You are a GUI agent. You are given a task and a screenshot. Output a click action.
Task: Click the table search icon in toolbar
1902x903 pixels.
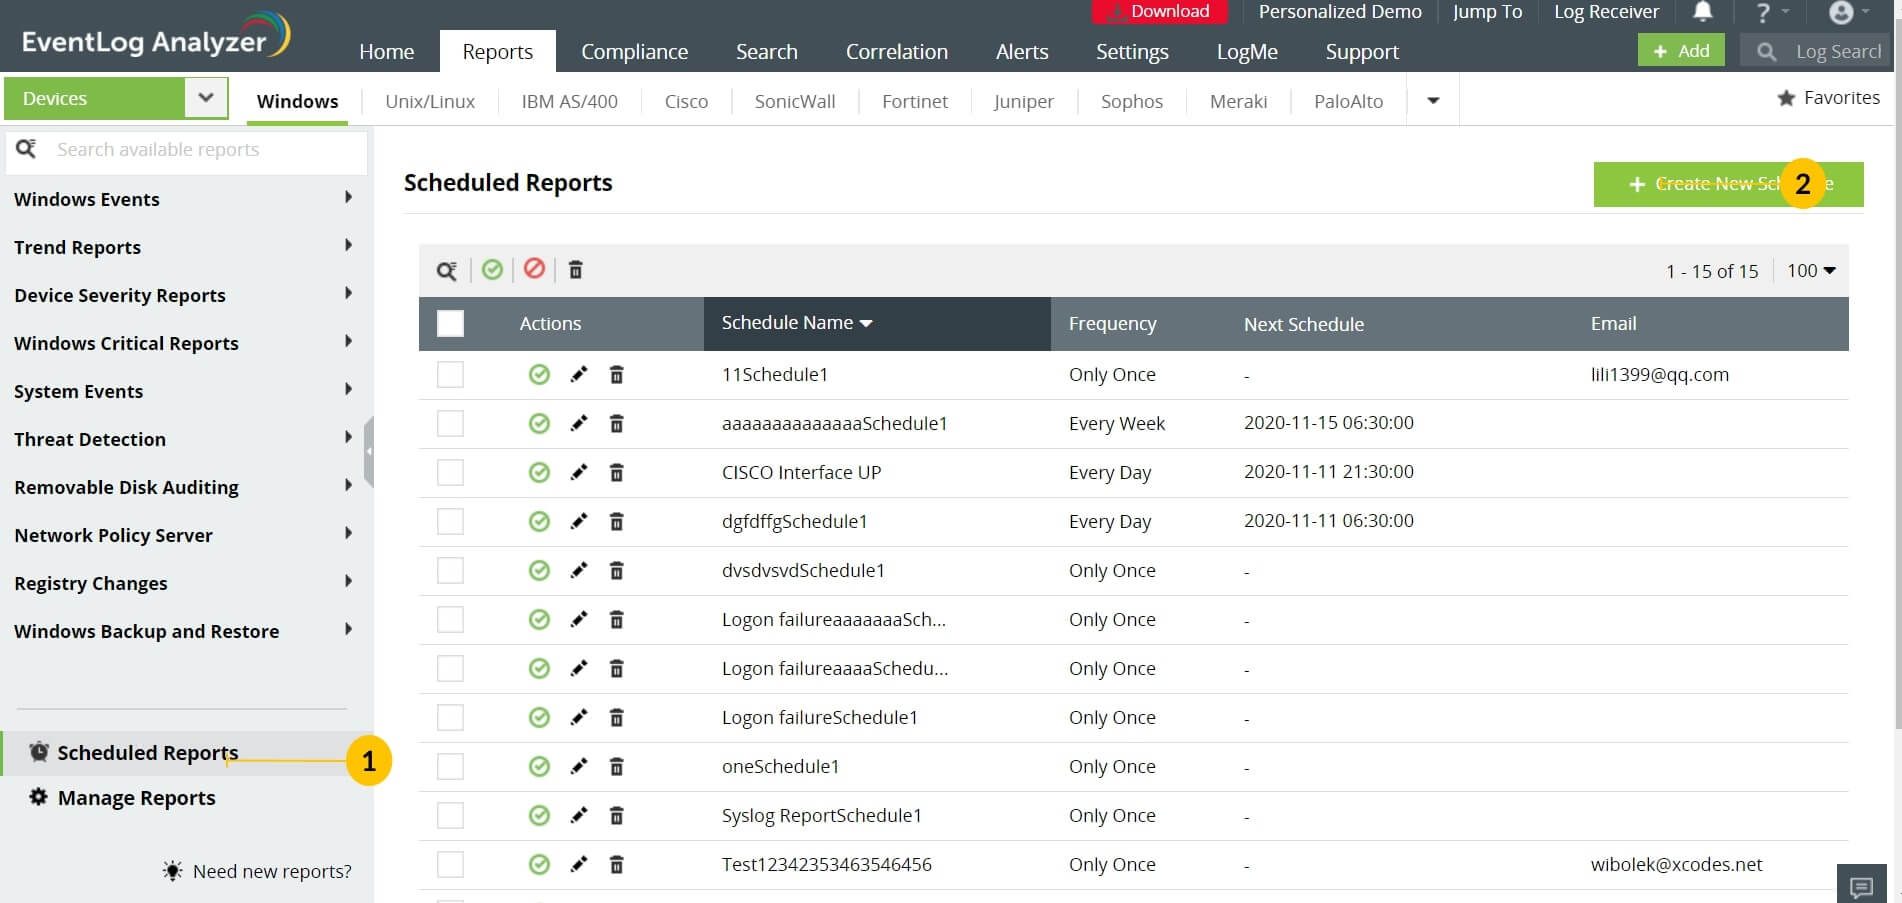pos(447,270)
